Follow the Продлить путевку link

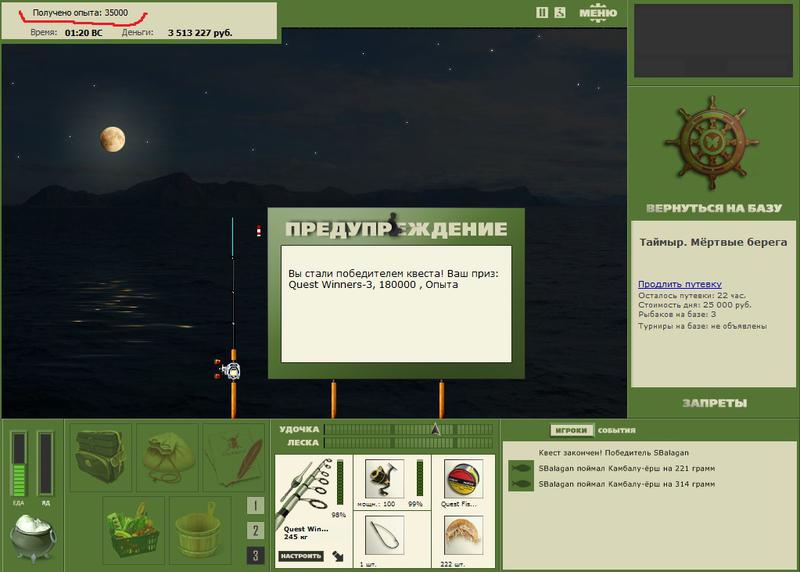pos(680,284)
